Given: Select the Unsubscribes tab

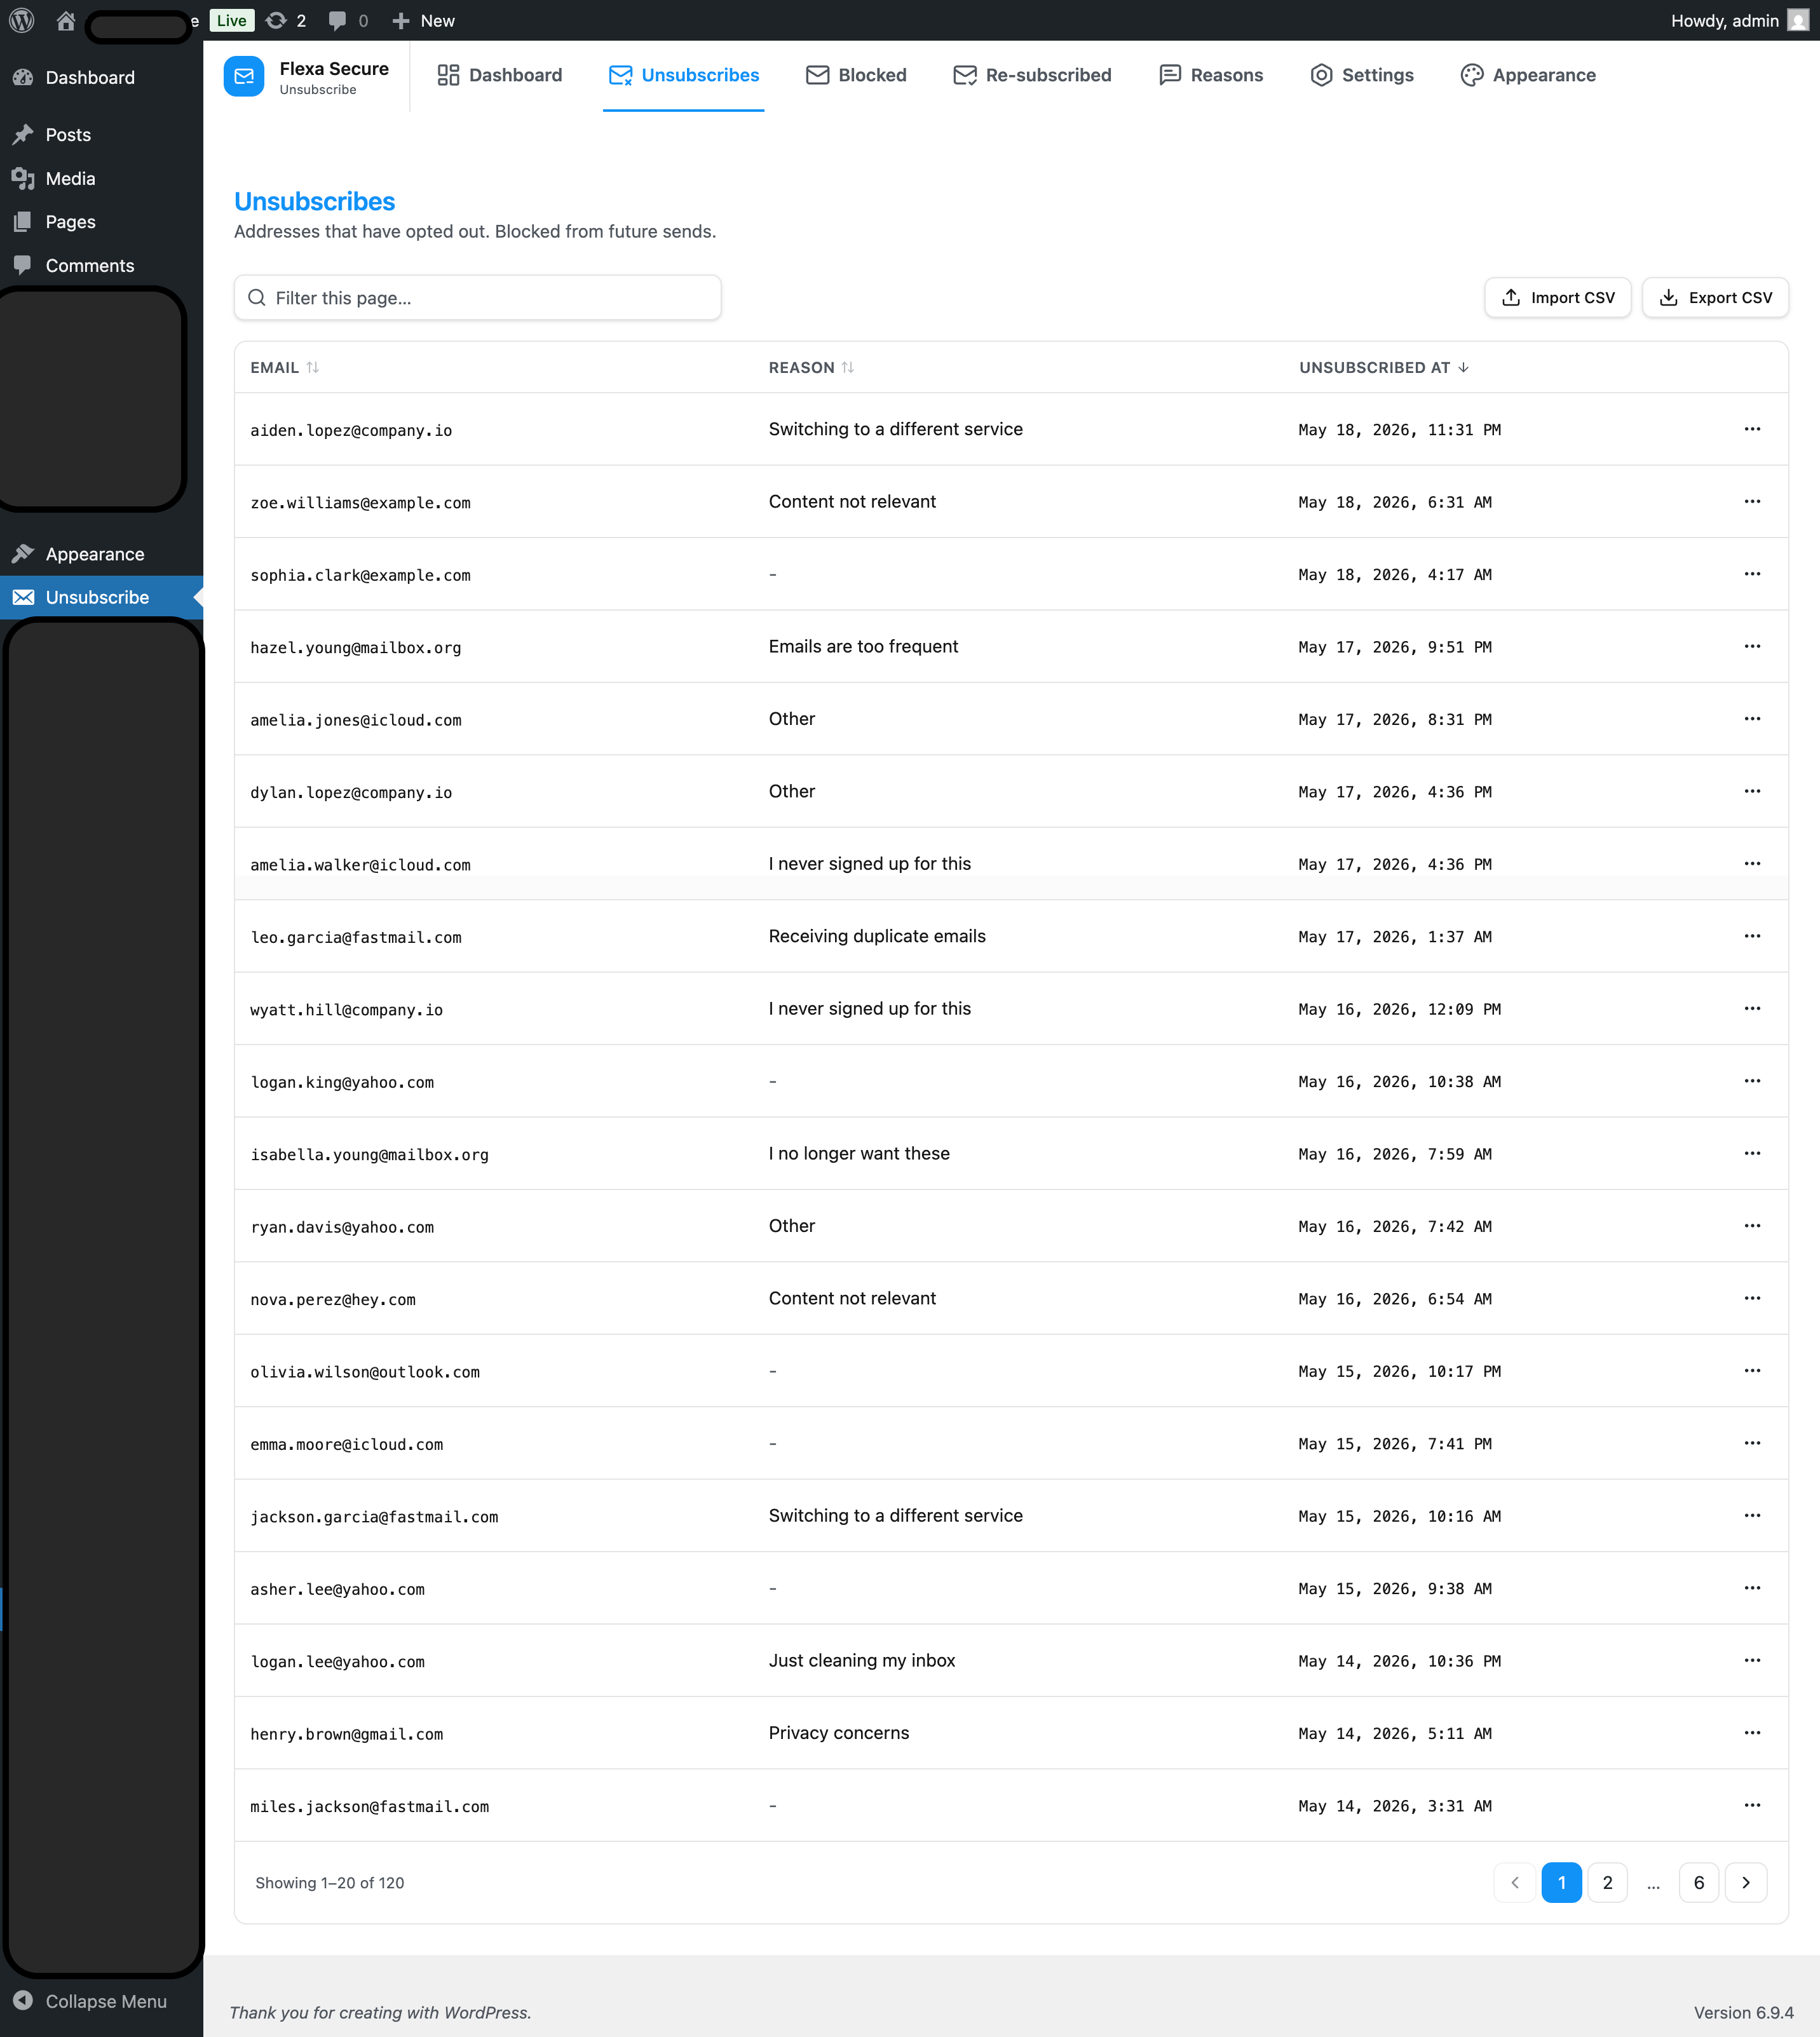Looking at the screenshot, I should tap(684, 75).
